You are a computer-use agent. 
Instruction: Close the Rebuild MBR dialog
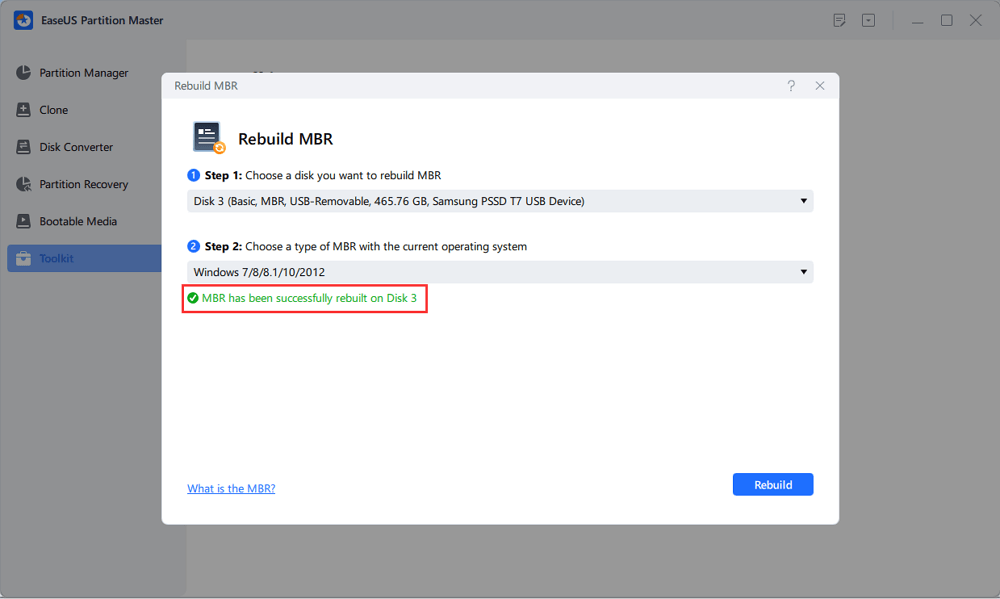coord(820,86)
